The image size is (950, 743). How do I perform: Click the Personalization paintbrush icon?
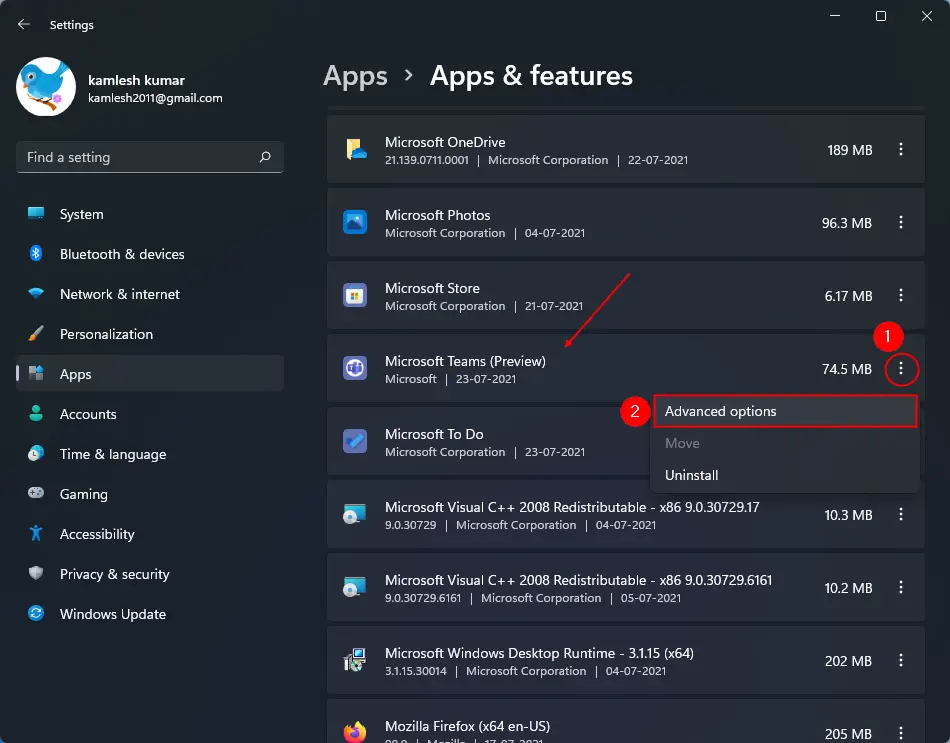pyautogui.click(x=36, y=333)
